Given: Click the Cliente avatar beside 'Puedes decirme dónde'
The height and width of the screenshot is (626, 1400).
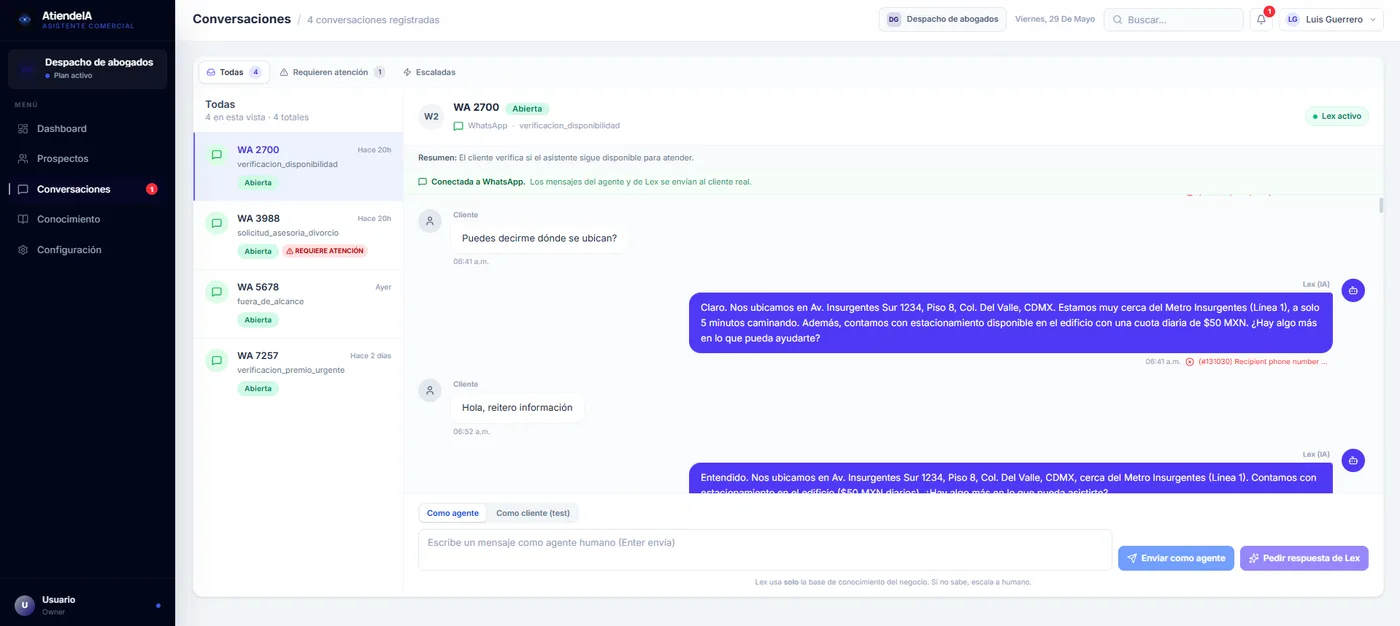Looking at the screenshot, I should pos(430,221).
